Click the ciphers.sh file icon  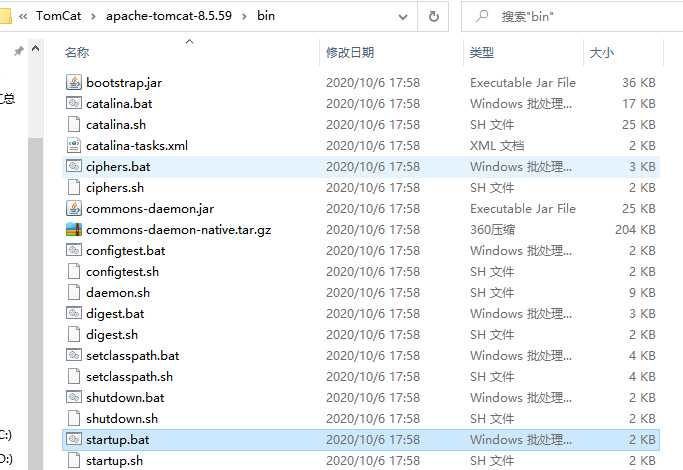(x=74, y=187)
